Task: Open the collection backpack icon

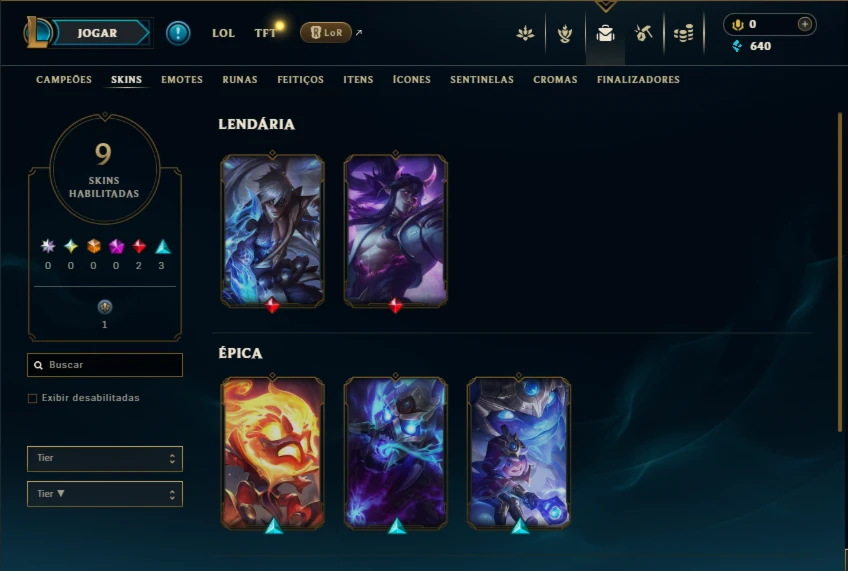Action: pos(605,34)
